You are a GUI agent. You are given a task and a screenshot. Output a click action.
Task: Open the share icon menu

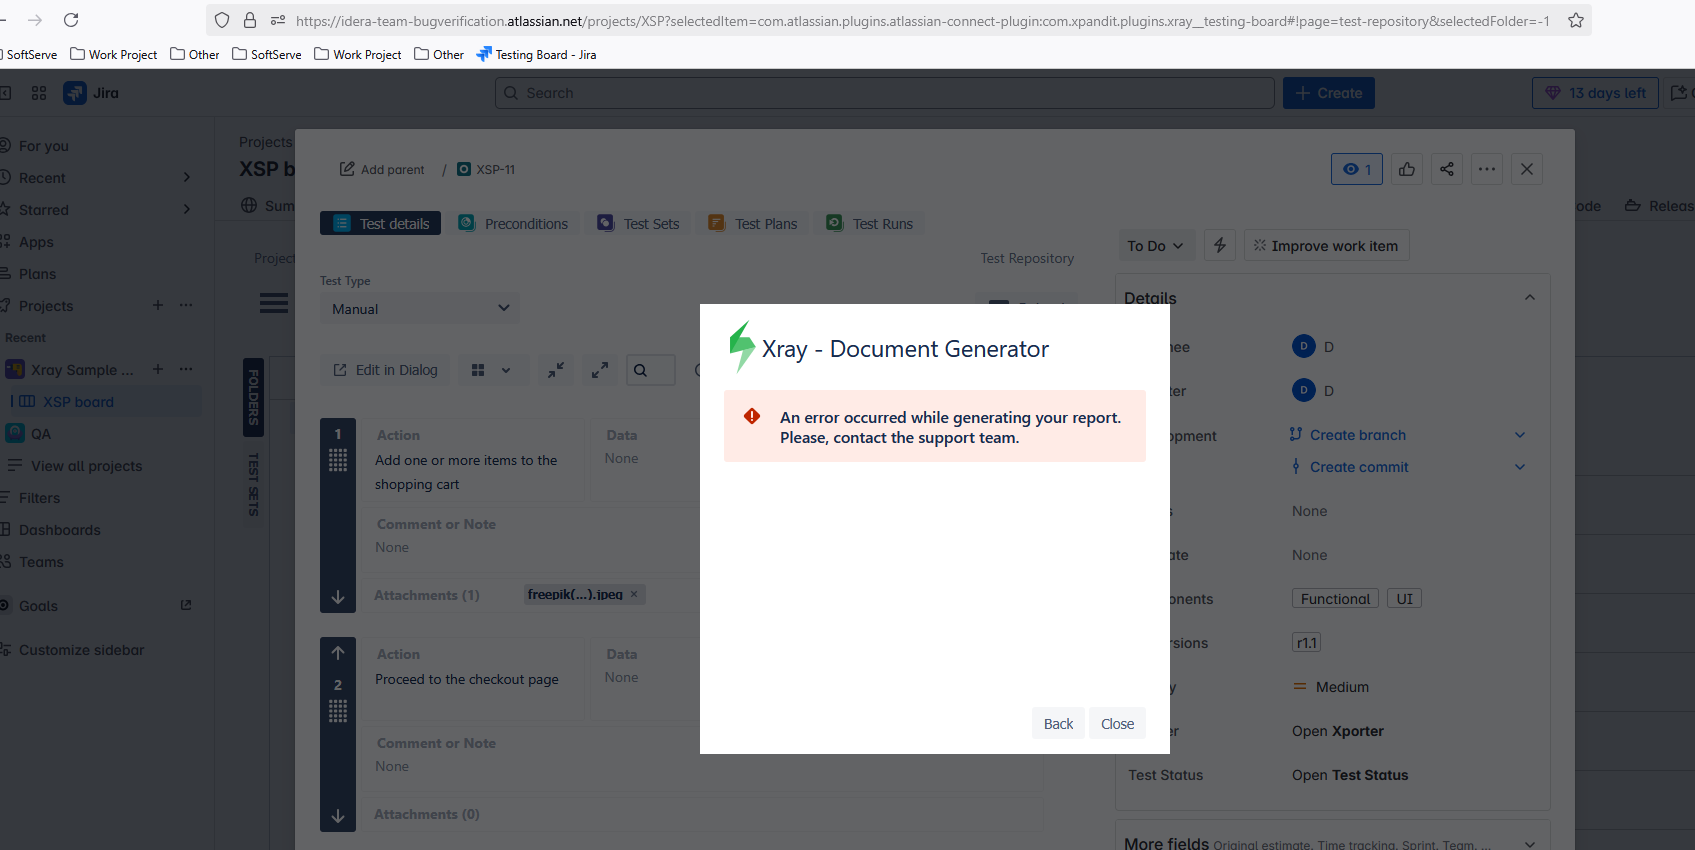pyautogui.click(x=1447, y=169)
